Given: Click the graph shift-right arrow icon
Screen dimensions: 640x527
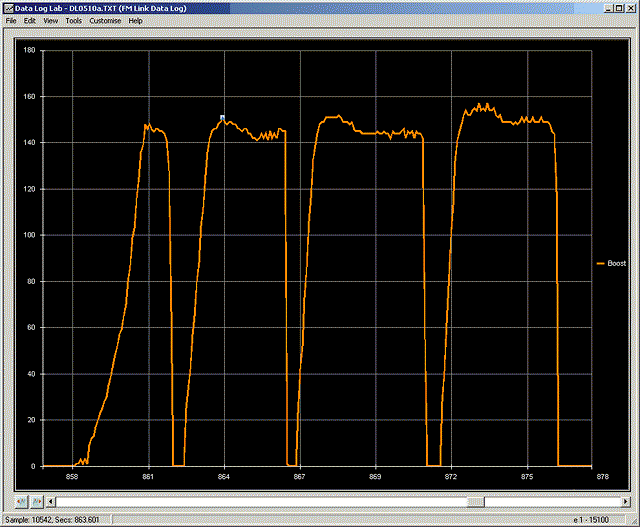Looking at the screenshot, I should coord(37,501).
